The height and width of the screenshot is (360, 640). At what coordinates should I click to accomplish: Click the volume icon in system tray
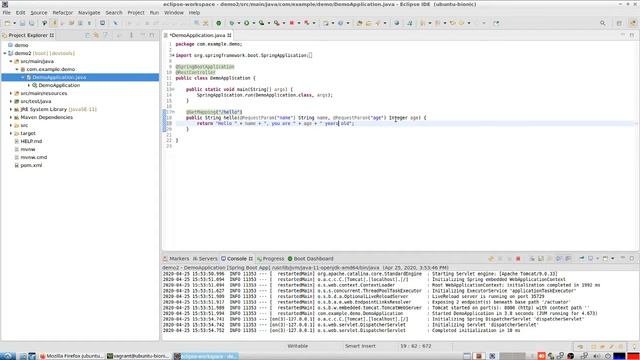coord(597,356)
